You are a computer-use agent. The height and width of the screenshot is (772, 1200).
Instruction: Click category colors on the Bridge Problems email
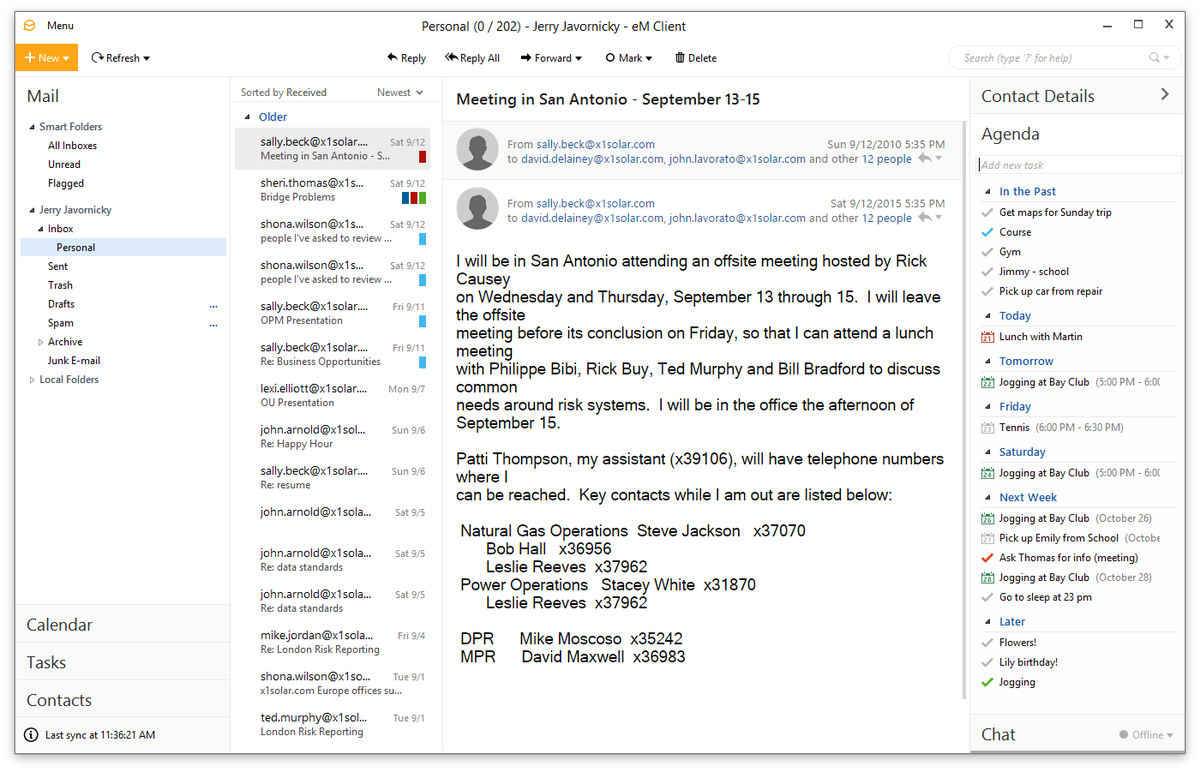[414, 198]
